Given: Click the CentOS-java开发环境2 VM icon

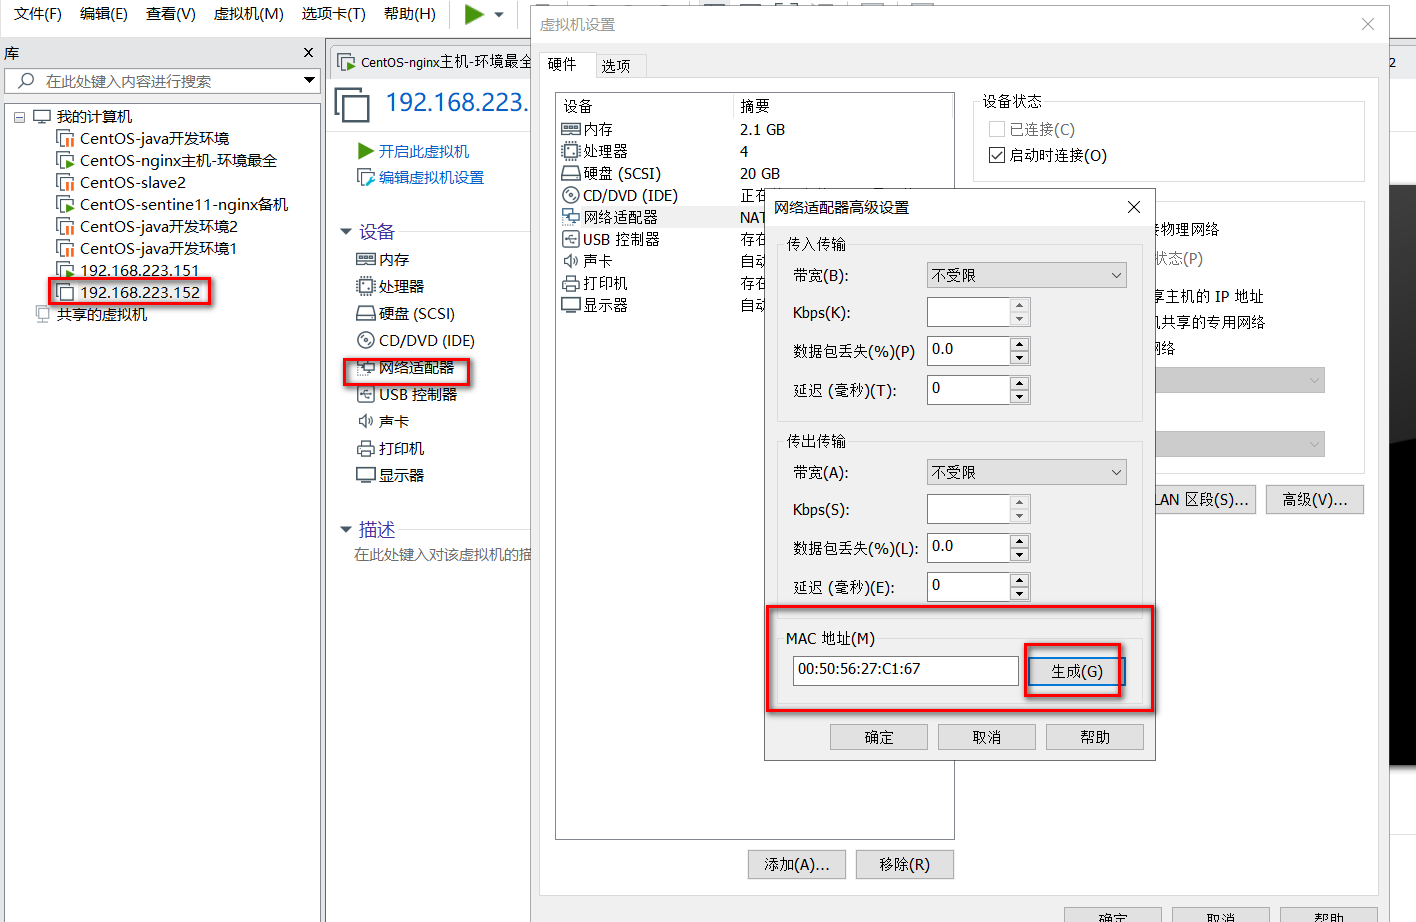Looking at the screenshot, I should (x=66, y=226).
